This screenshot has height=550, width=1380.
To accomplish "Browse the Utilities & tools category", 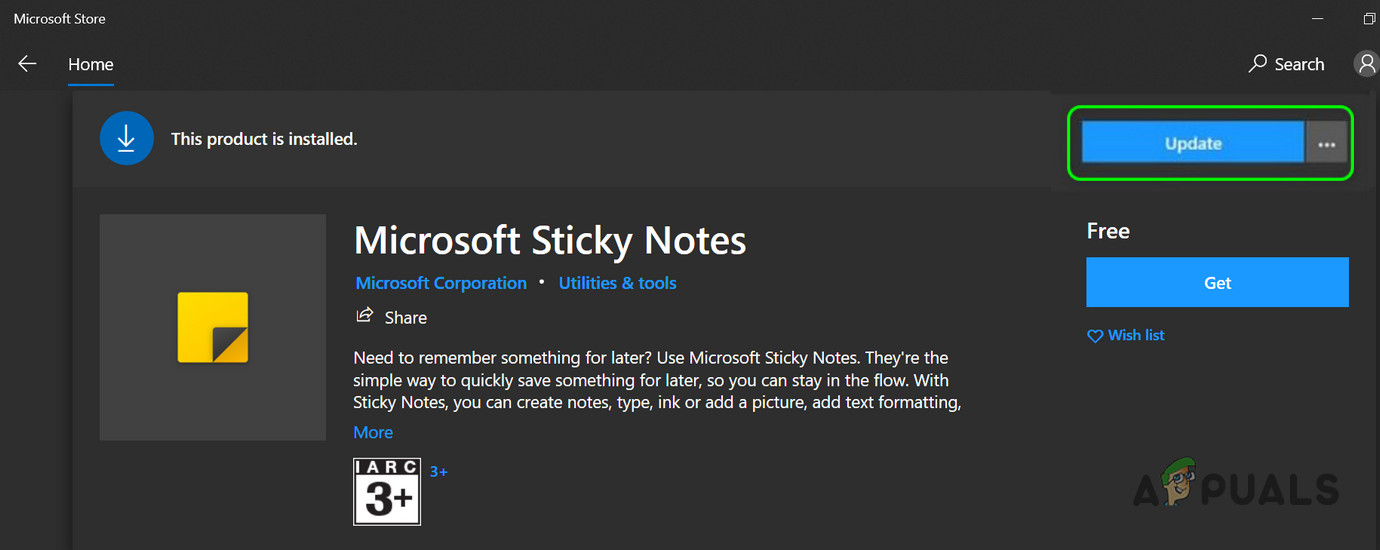I will (617, 283).
